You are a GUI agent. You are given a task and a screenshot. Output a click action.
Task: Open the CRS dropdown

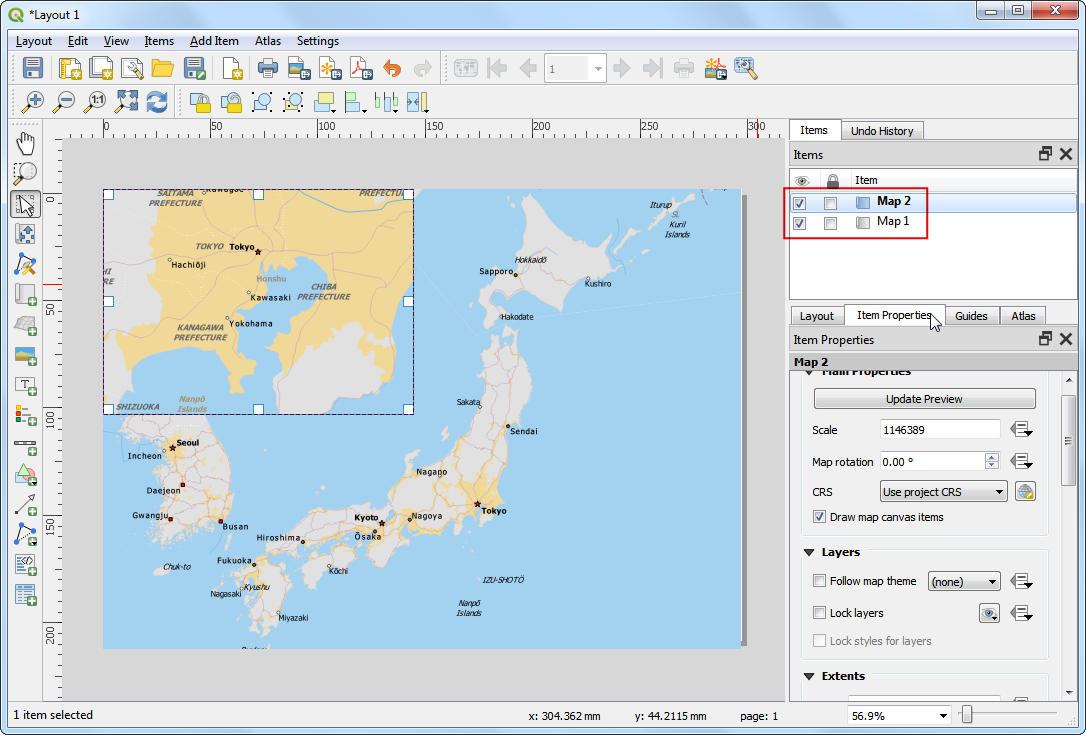943,492
